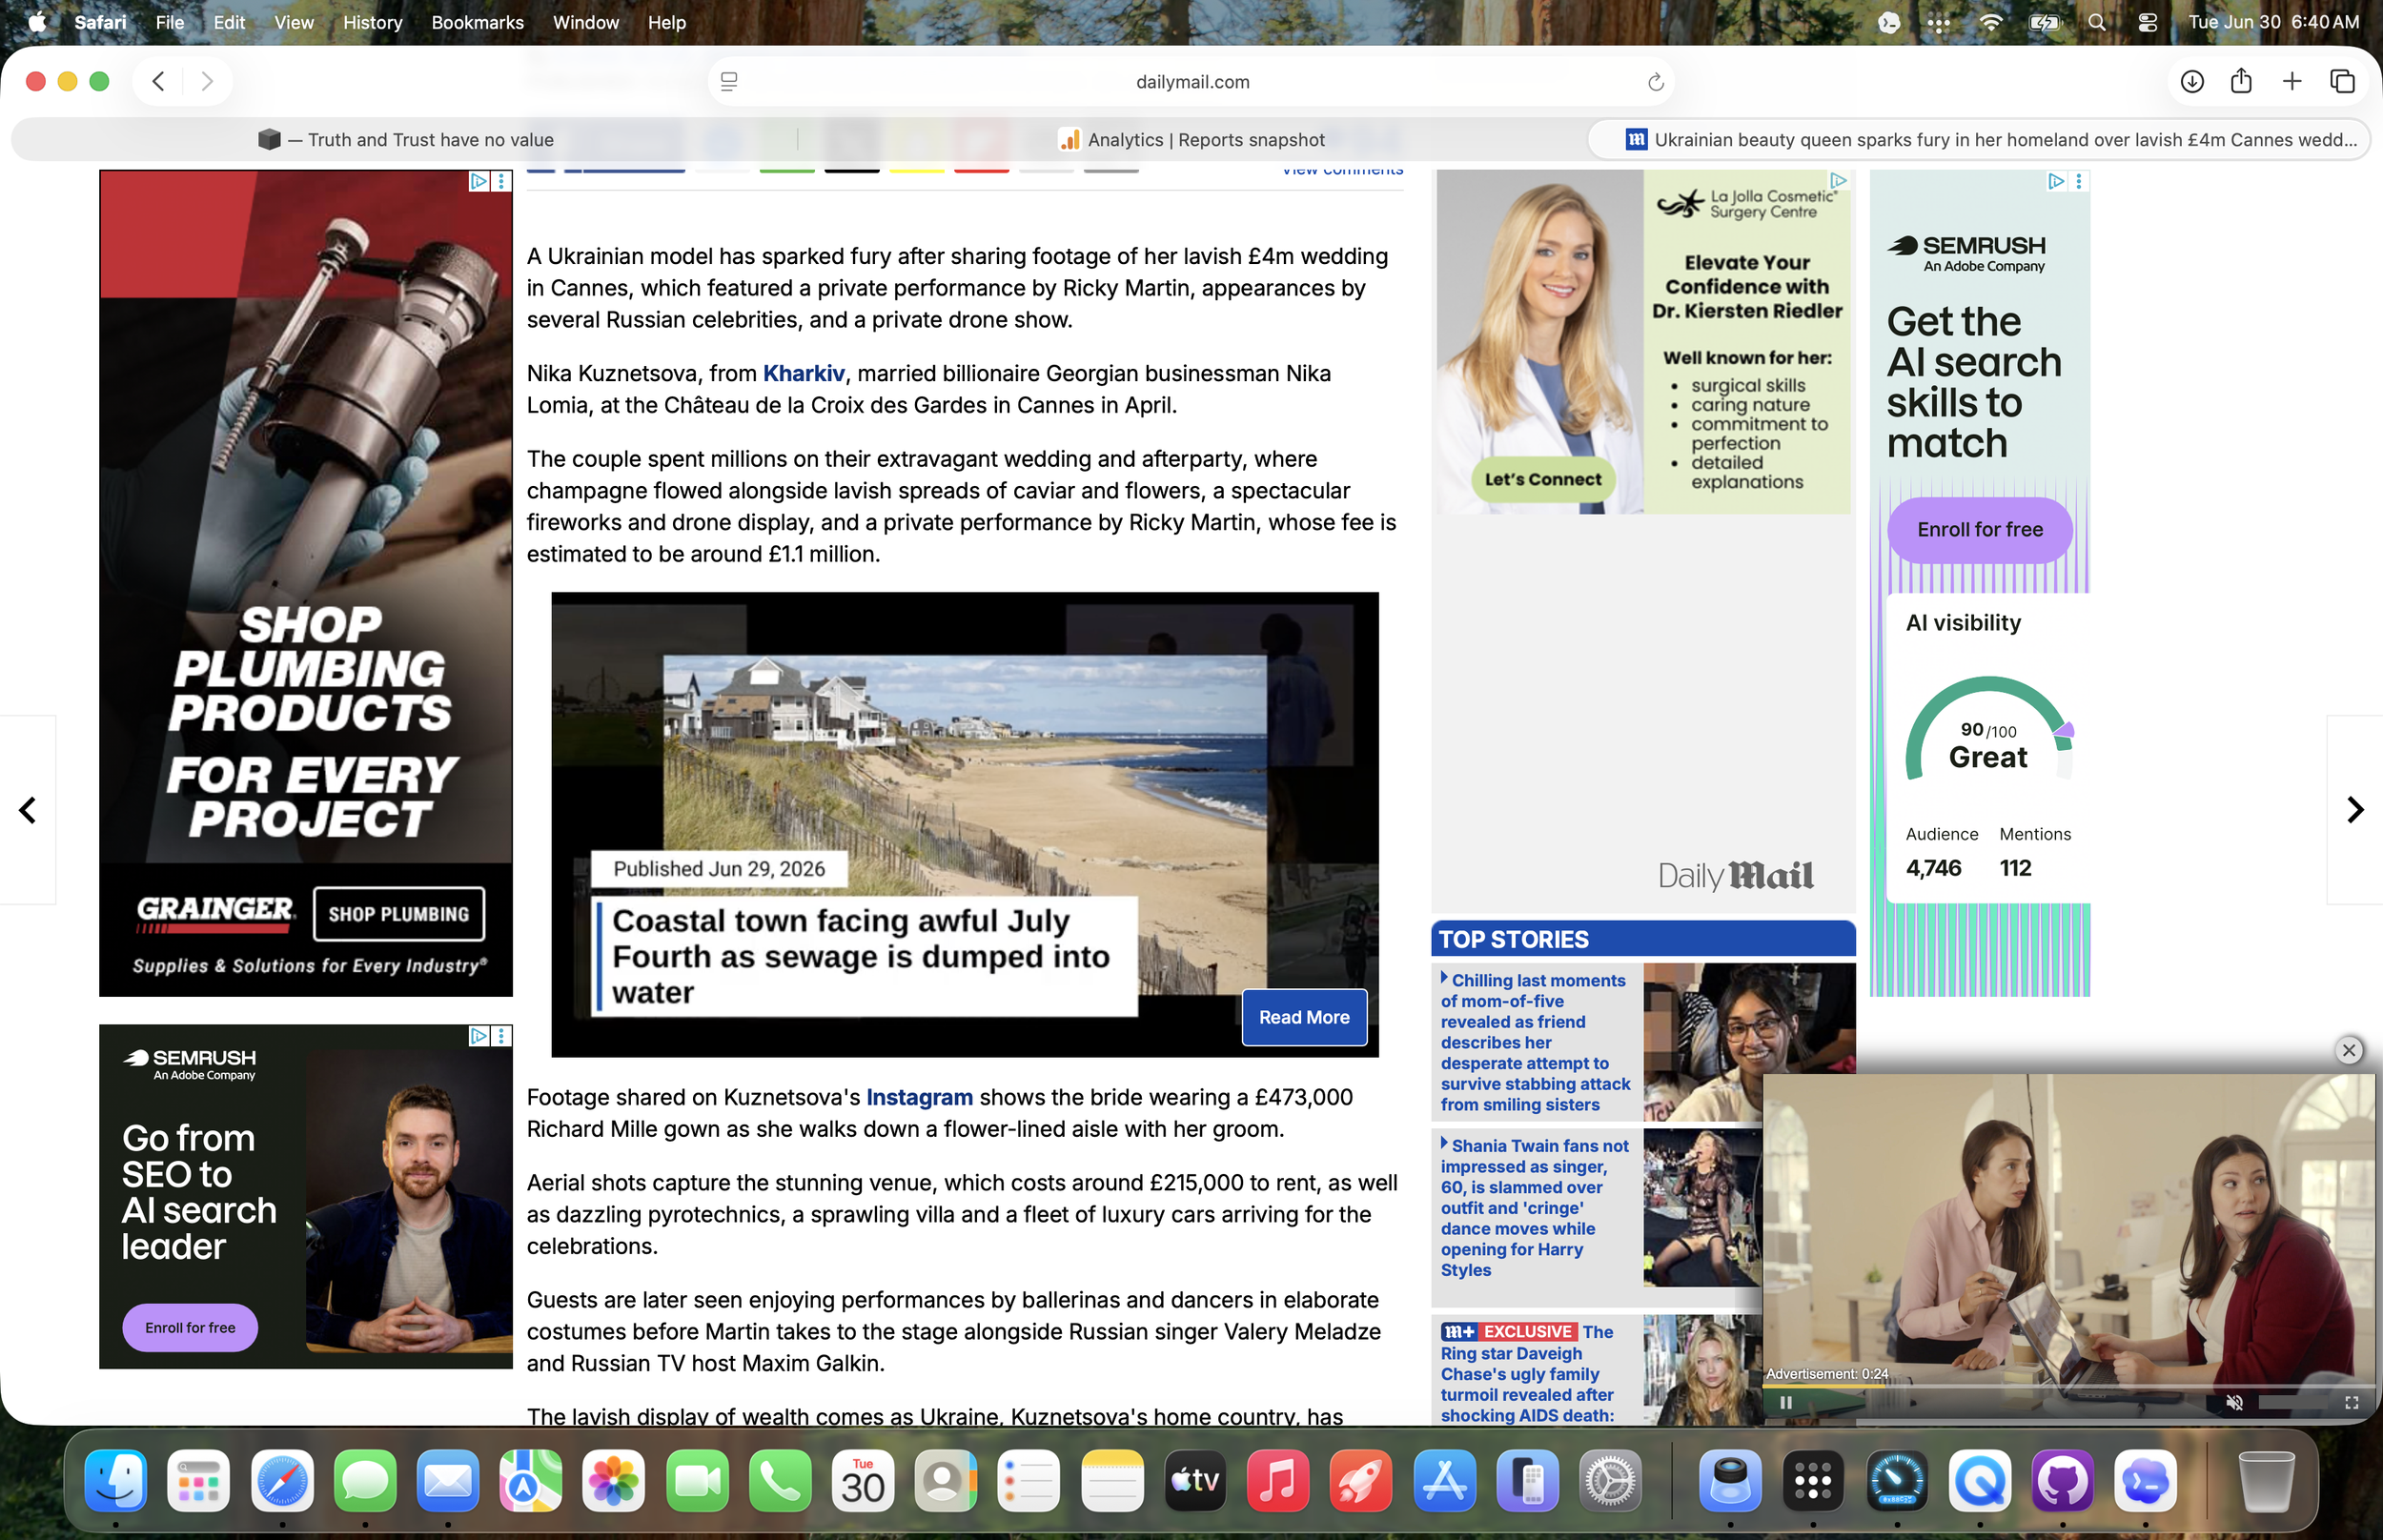The image size is (2383, 1540).
Task: Switch to the Truth and Trust have no value tab
Action: pyautogui.click(x=405, y=140)
